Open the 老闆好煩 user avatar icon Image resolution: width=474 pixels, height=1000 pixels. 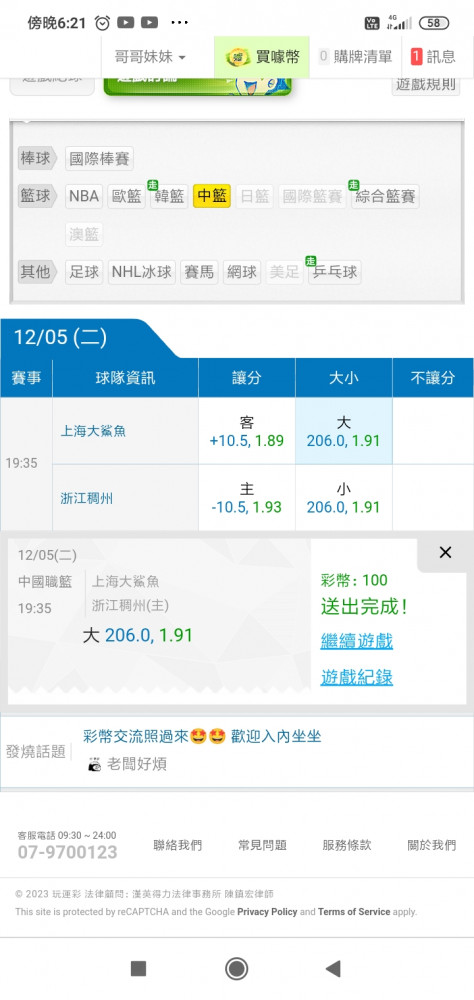(x=94, y=764)
